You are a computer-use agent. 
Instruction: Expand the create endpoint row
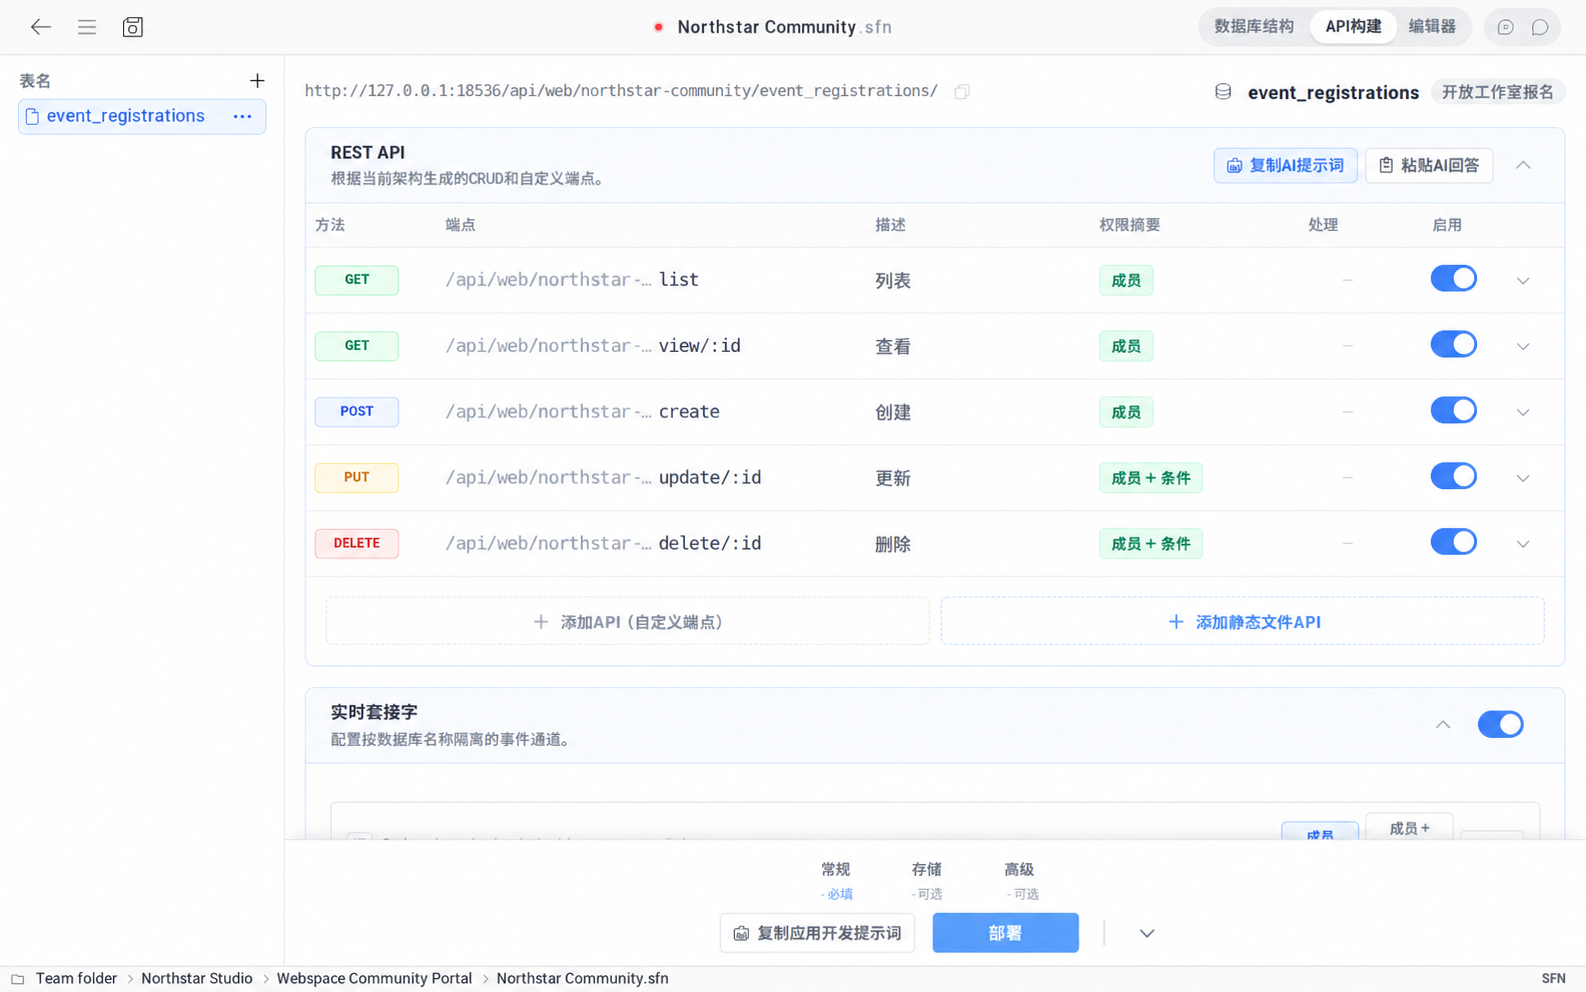coord(1523,413)
